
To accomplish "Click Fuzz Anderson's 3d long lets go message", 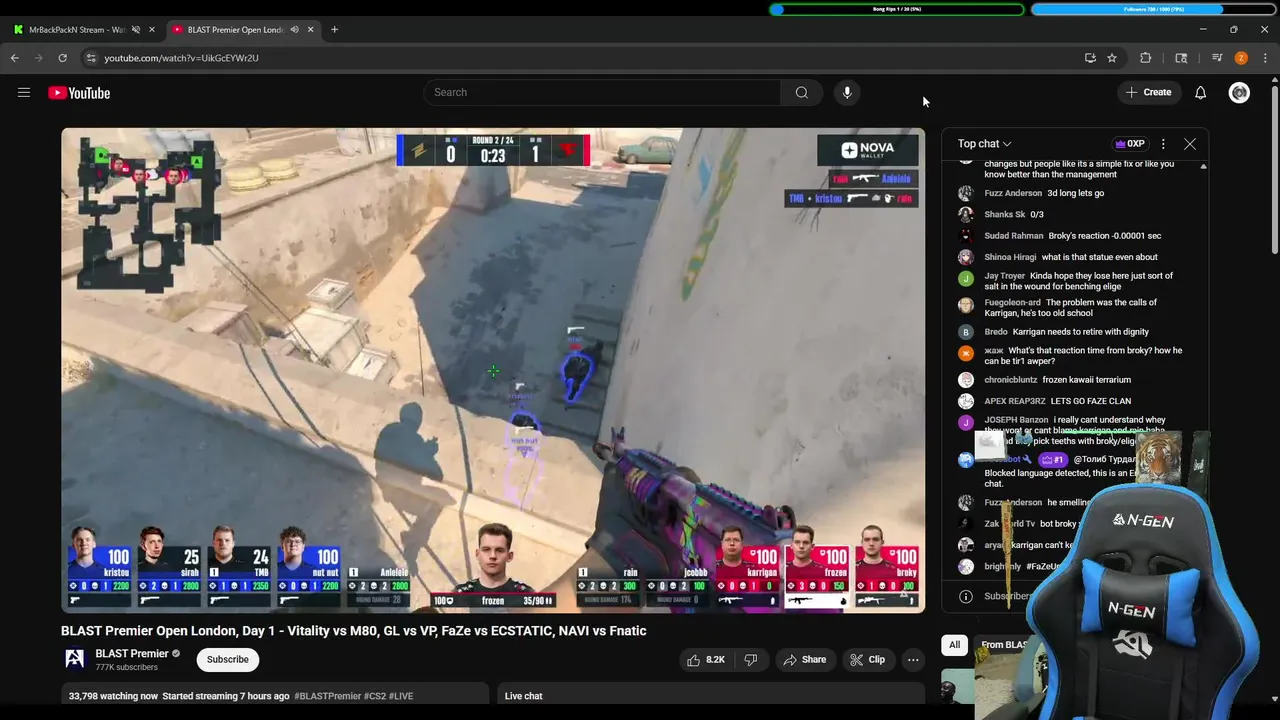I will (1075, 193).
